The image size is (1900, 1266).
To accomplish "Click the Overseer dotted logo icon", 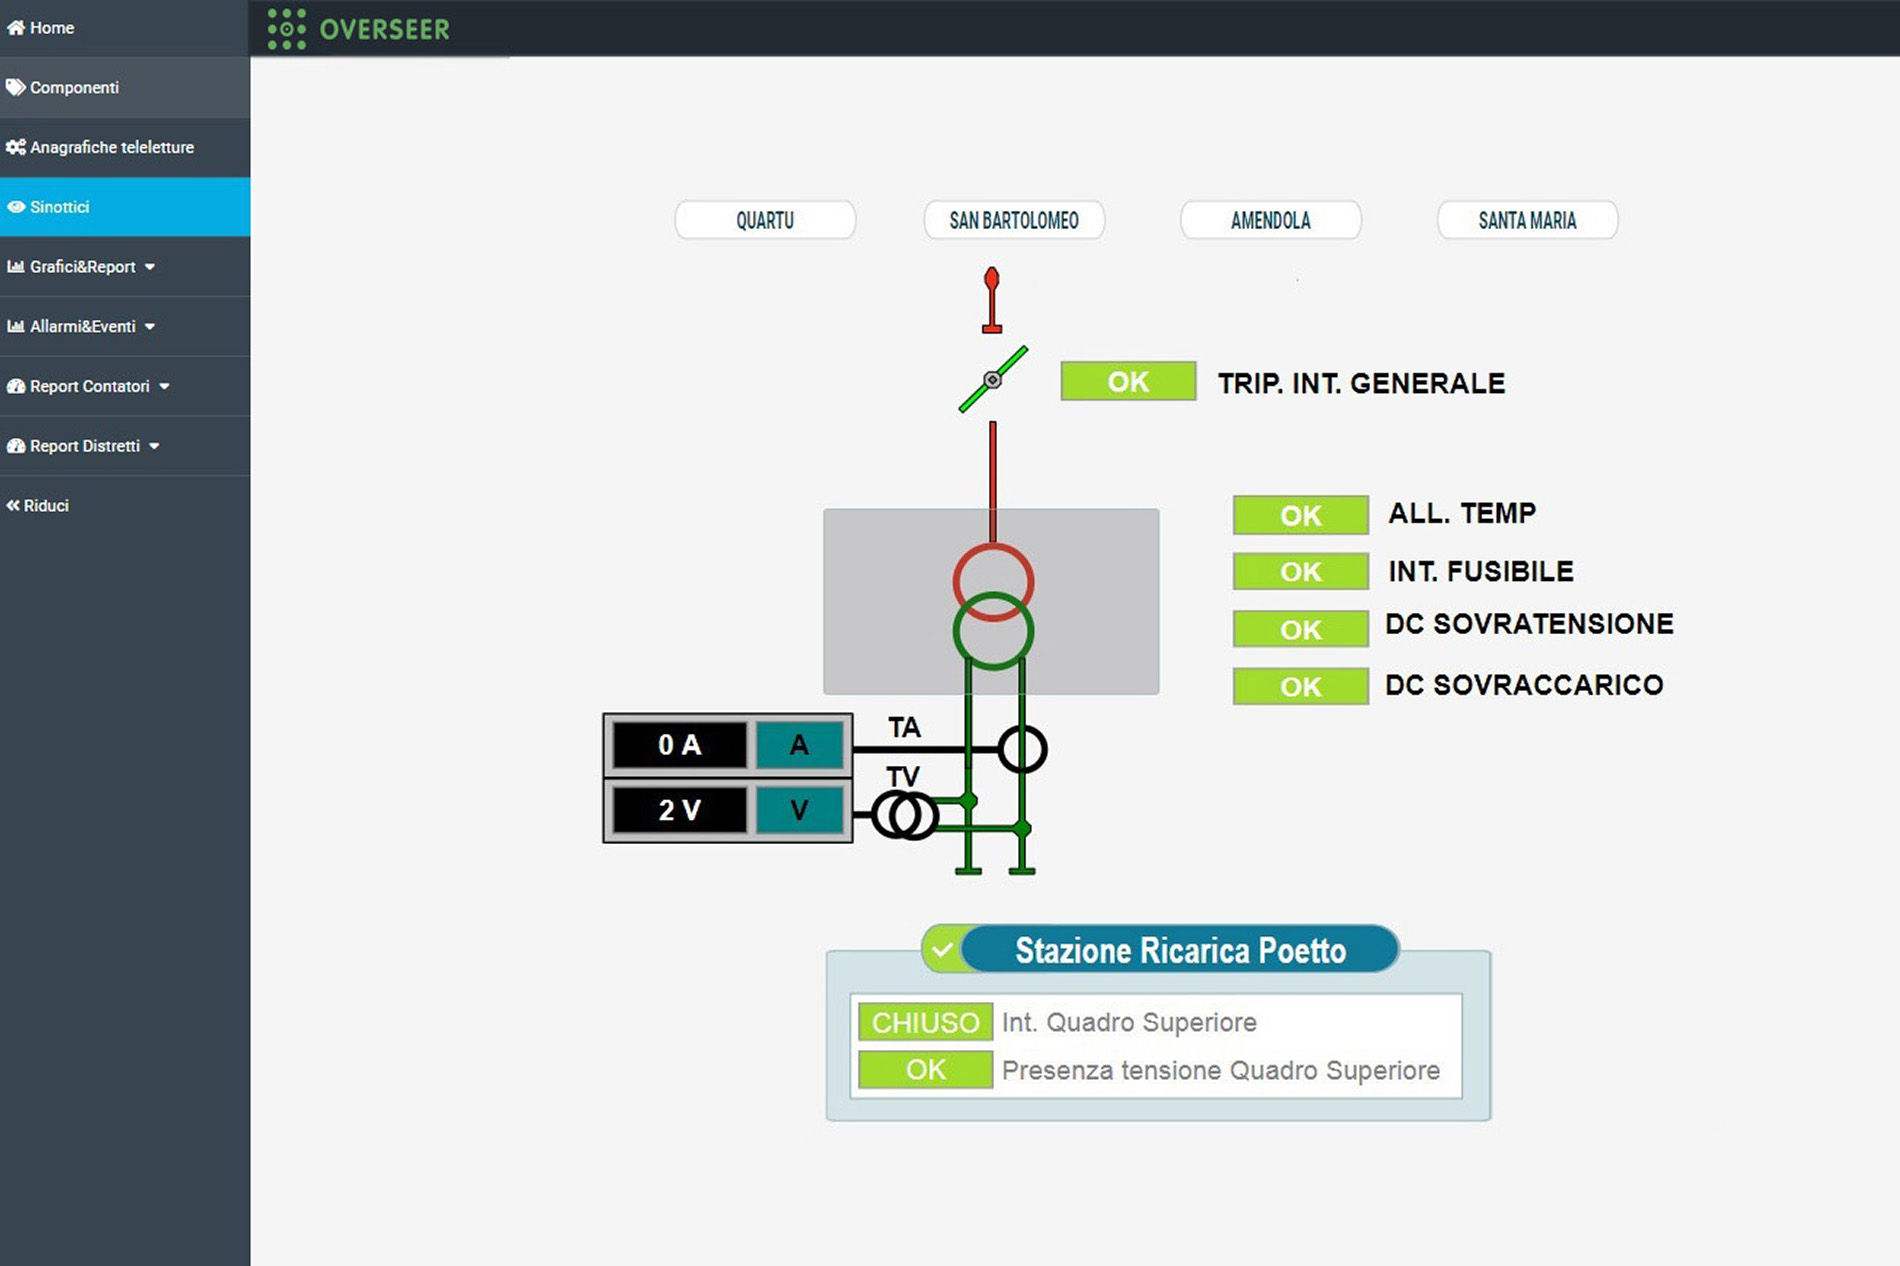I will 287,29.
